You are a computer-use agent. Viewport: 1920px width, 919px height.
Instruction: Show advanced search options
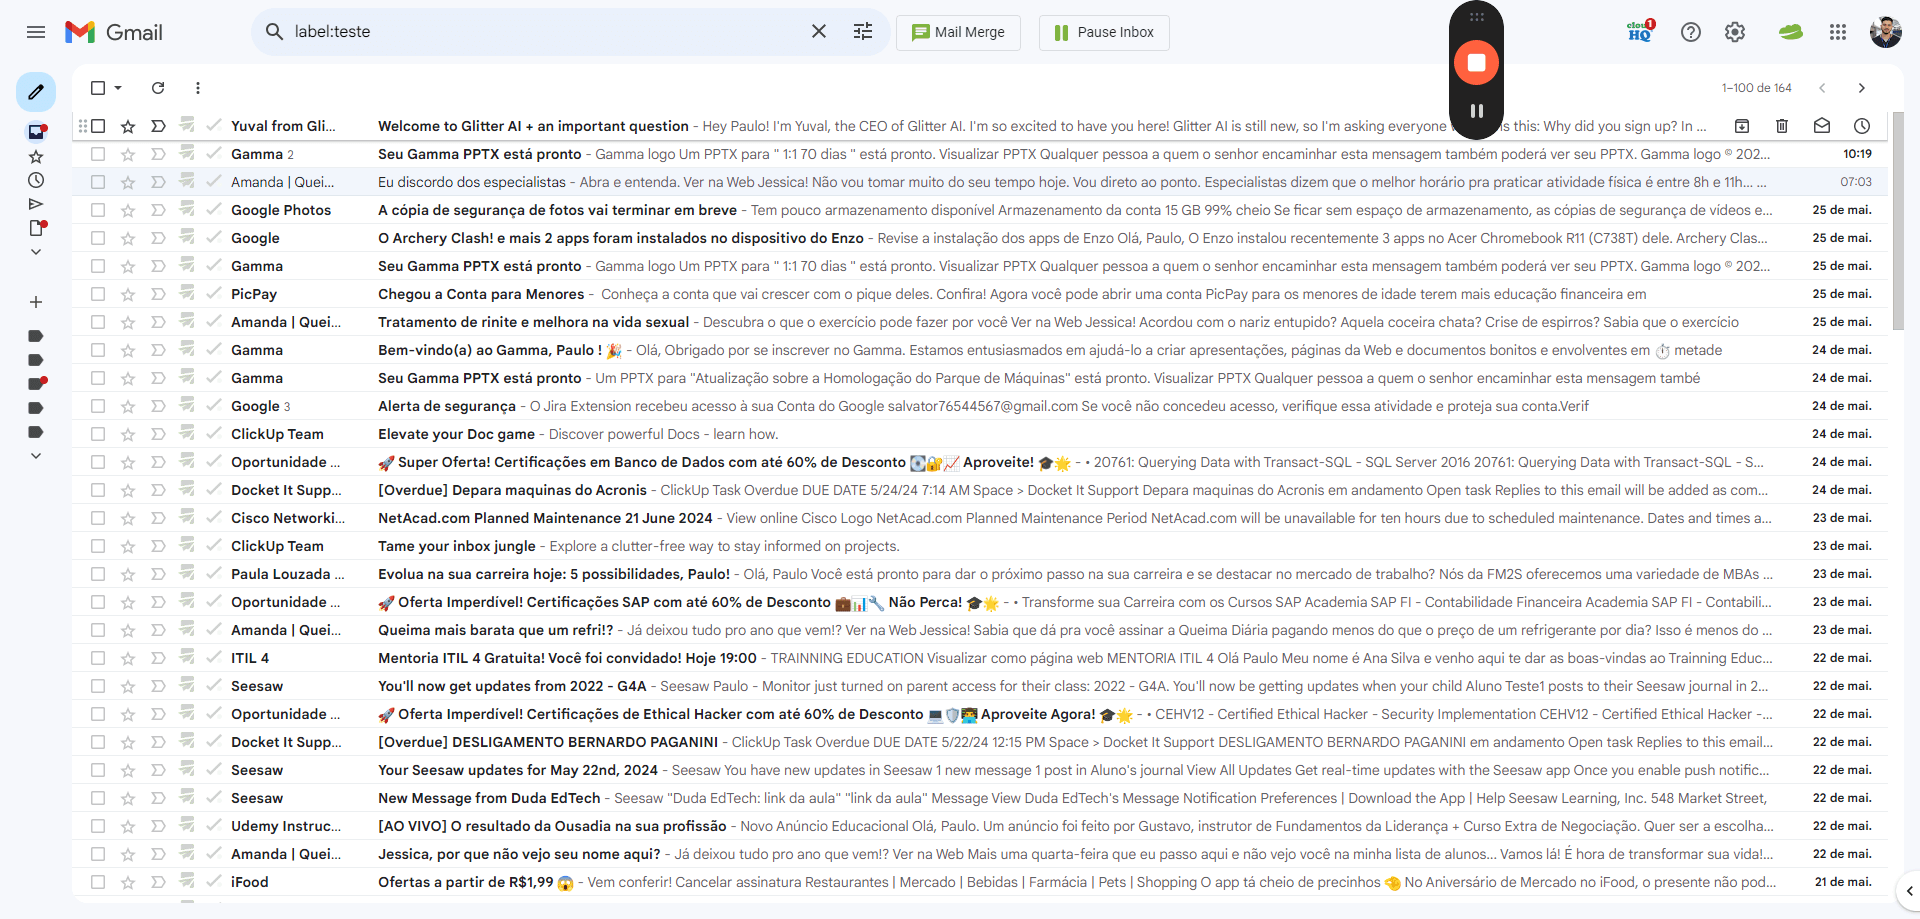tap(863, 32)
